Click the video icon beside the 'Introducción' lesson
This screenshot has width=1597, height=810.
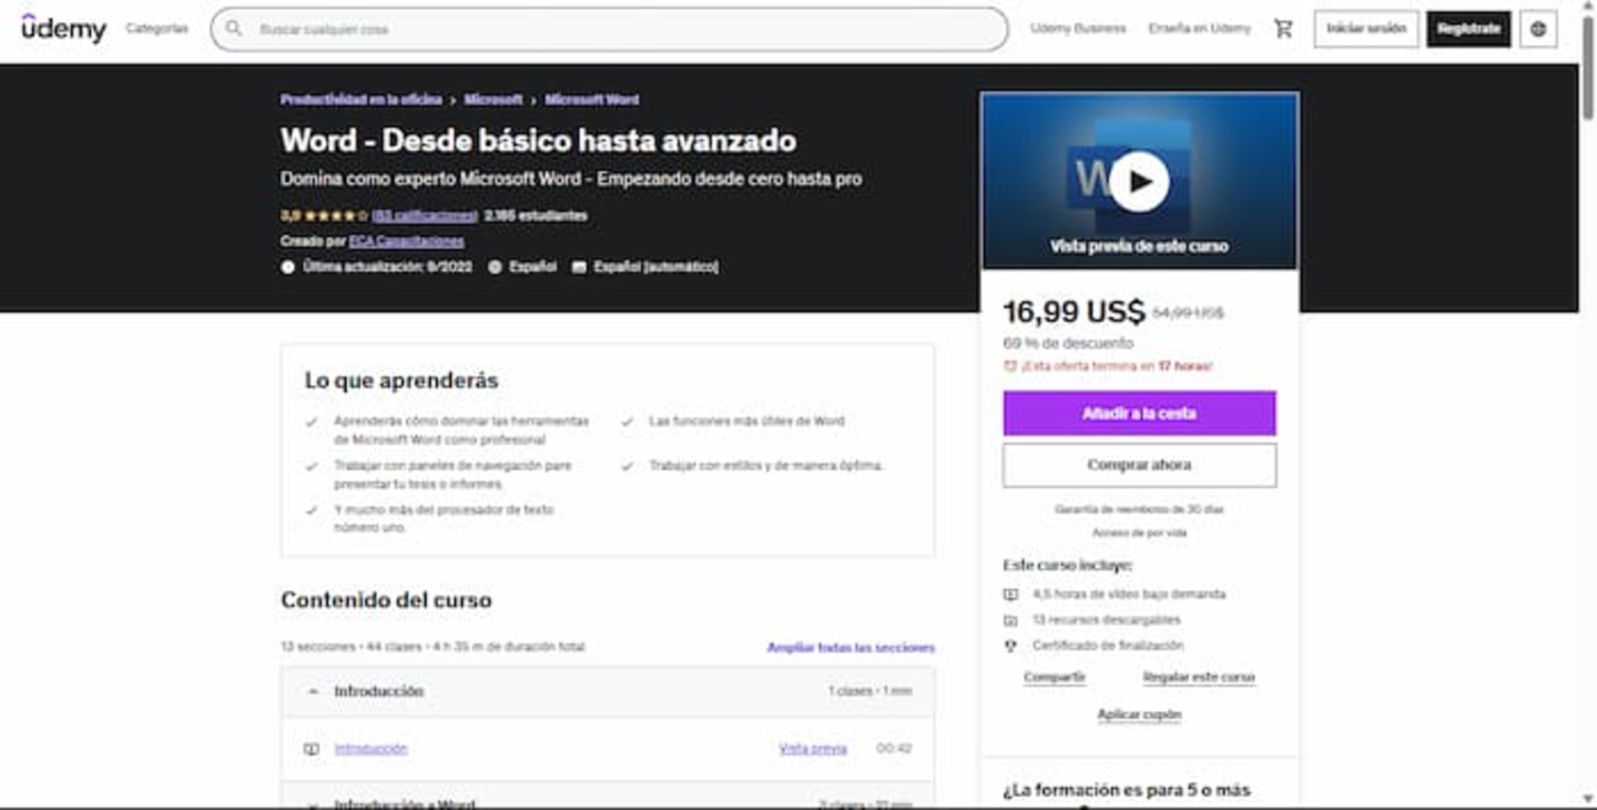click(x=311, y=749)
